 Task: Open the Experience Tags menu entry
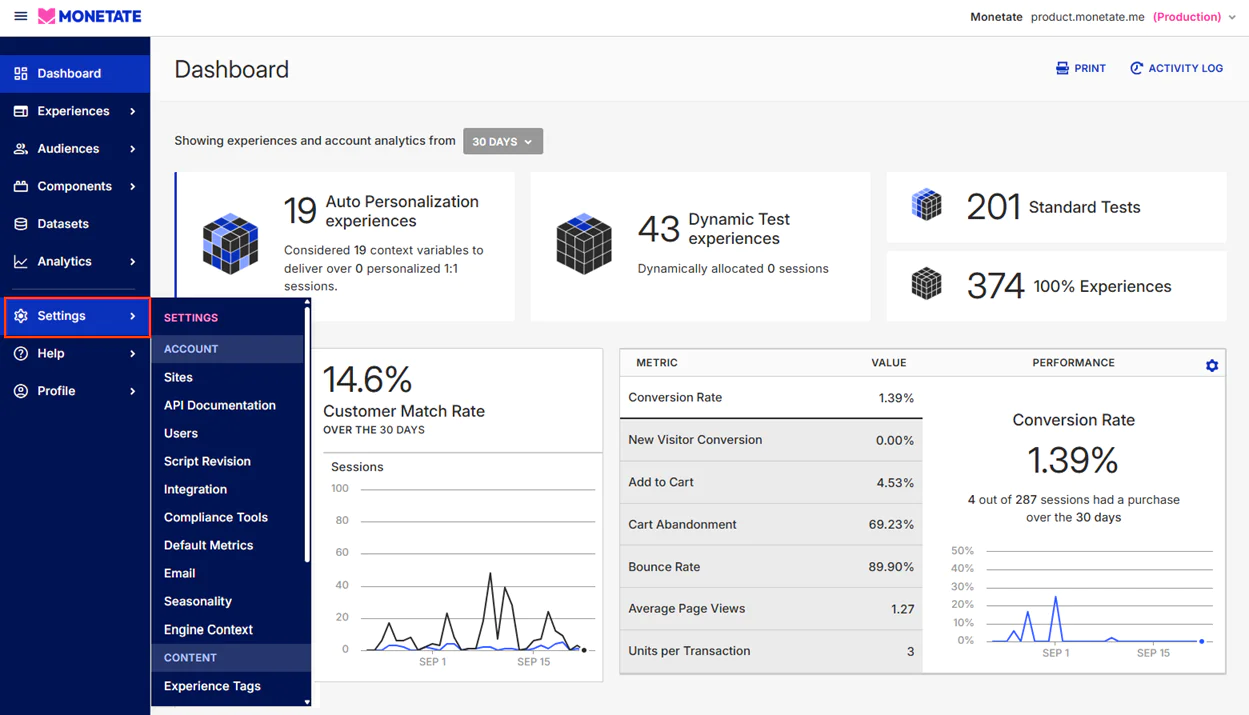click(x=212, y=687)
